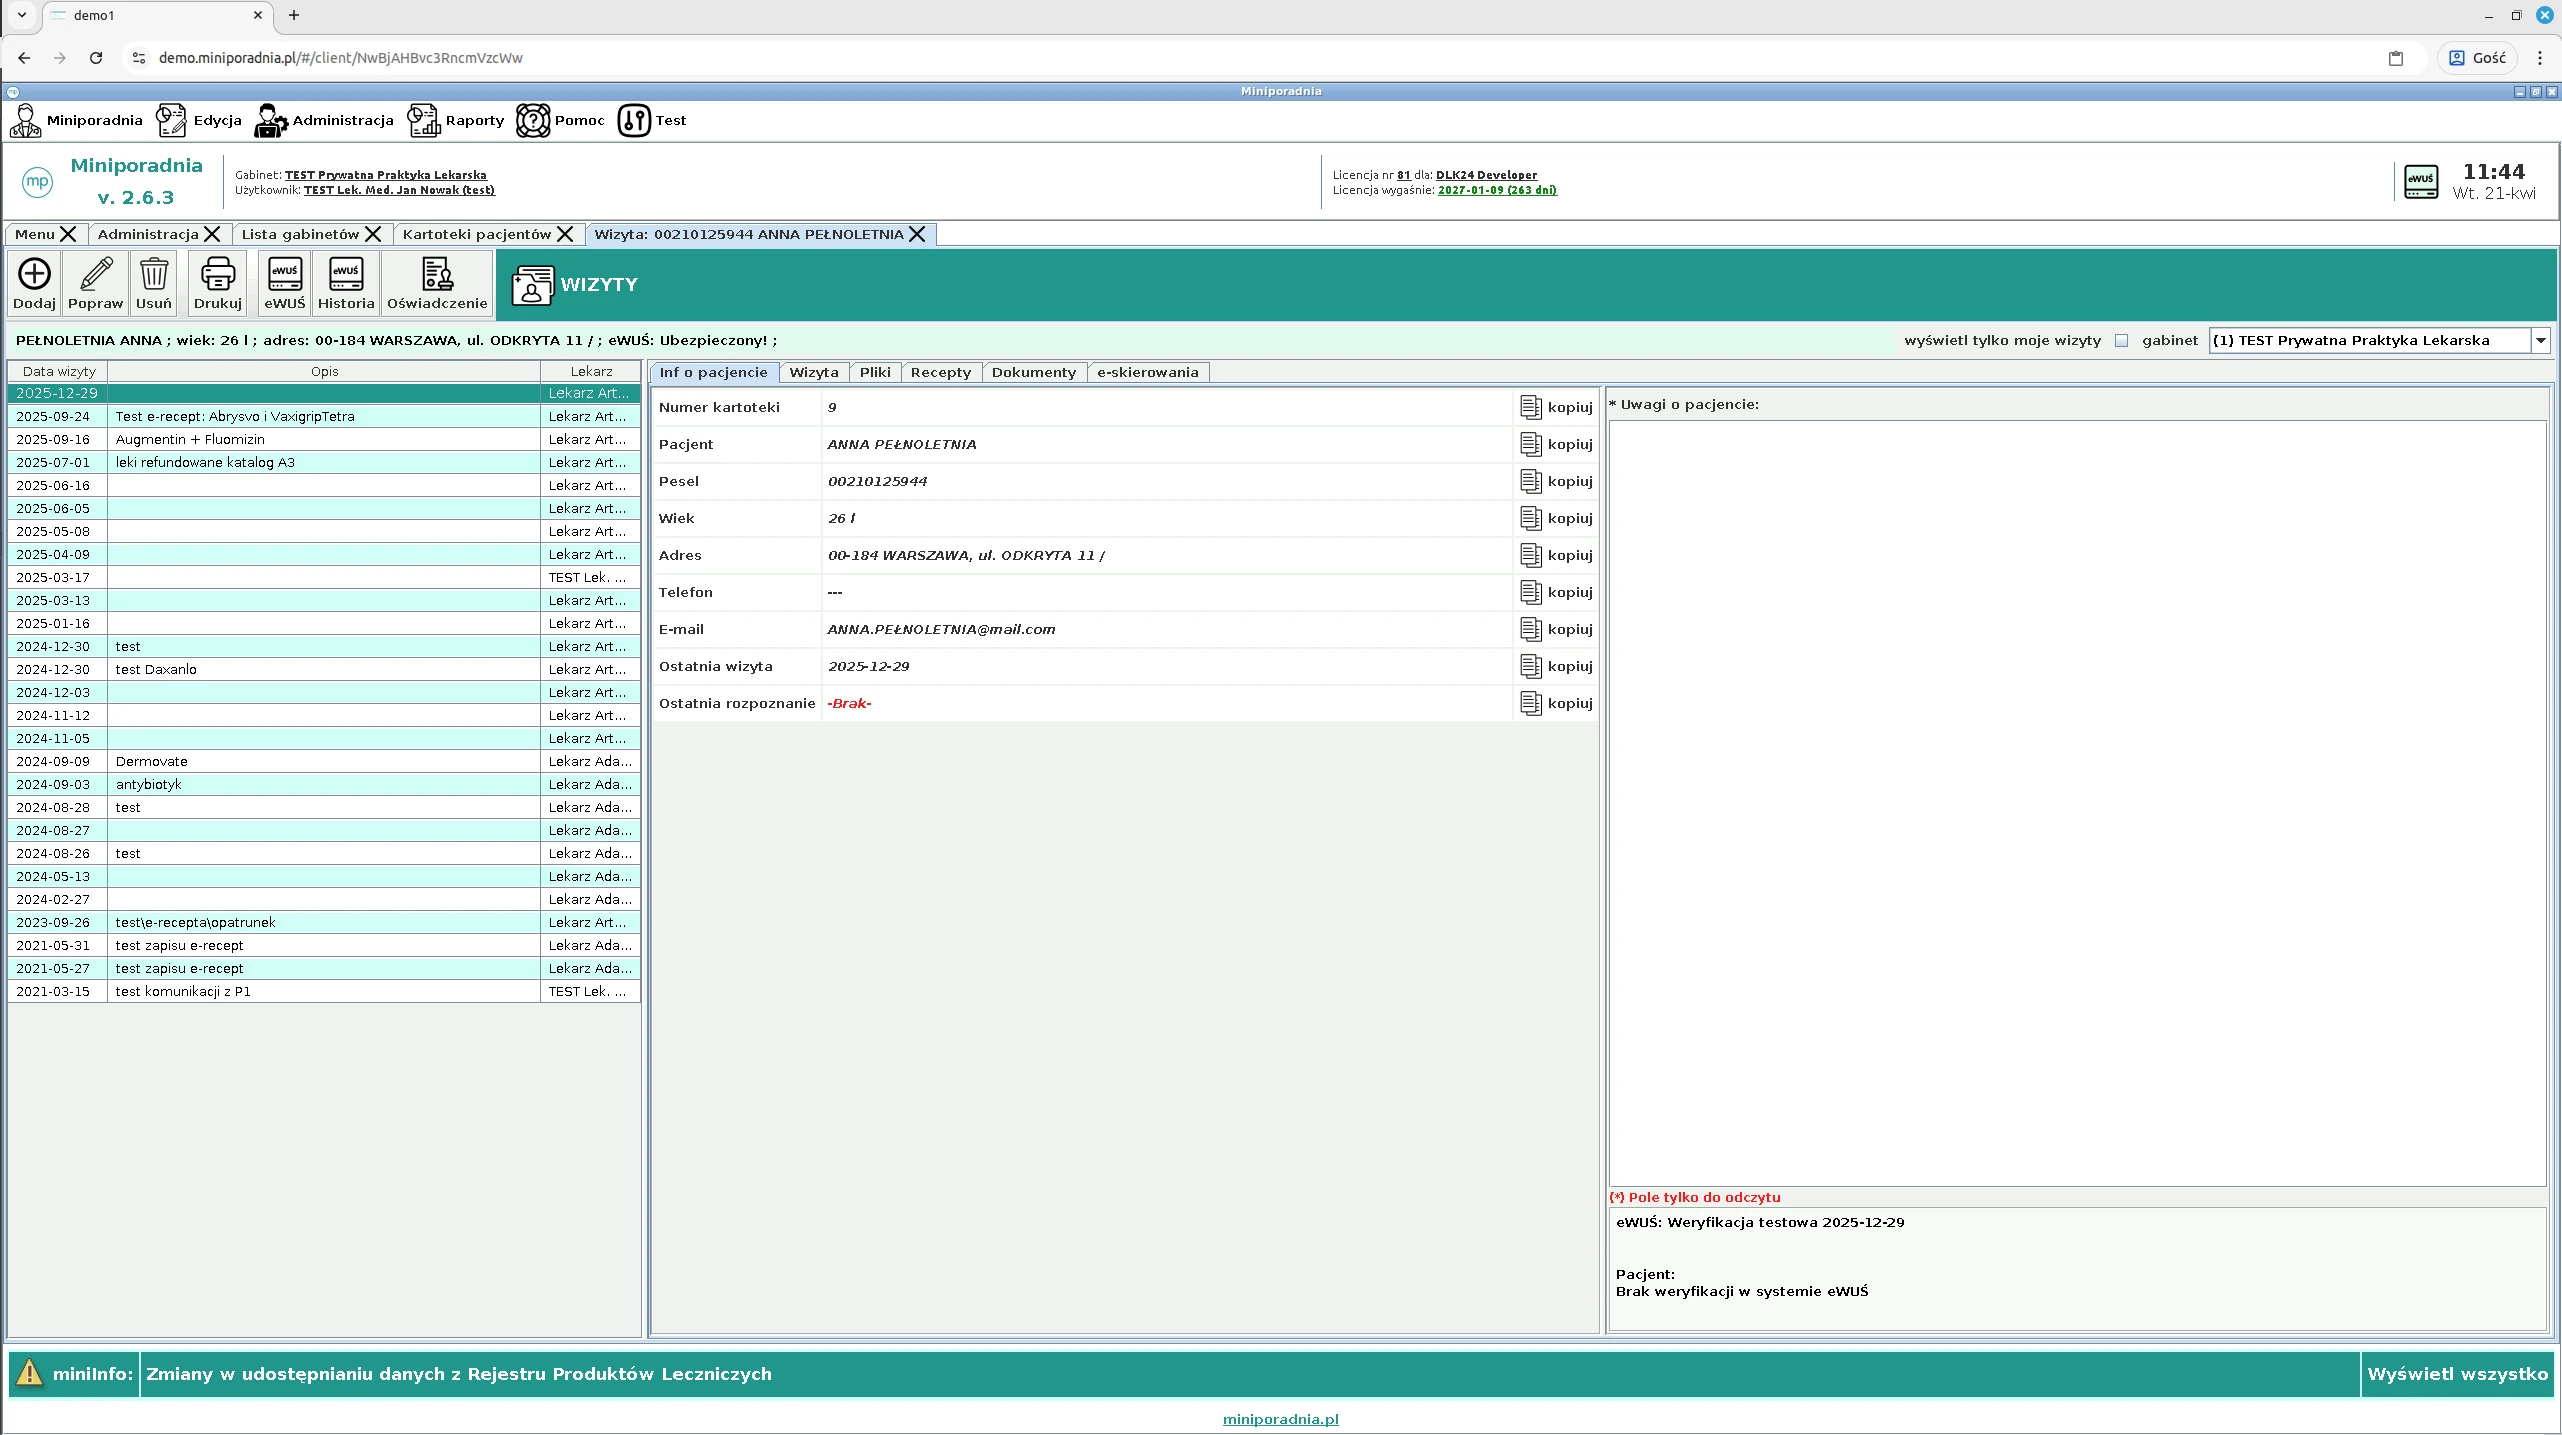2562x1435 pixels.
Task: Switch to the Wizyta tab
Action: (x=814, y=372)
